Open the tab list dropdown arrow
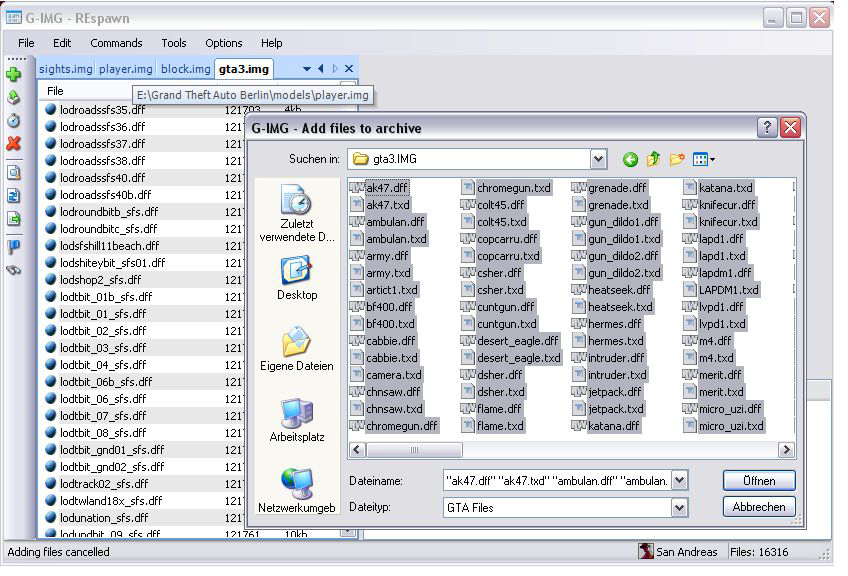The image size is (848, 576). click(307, 69)
